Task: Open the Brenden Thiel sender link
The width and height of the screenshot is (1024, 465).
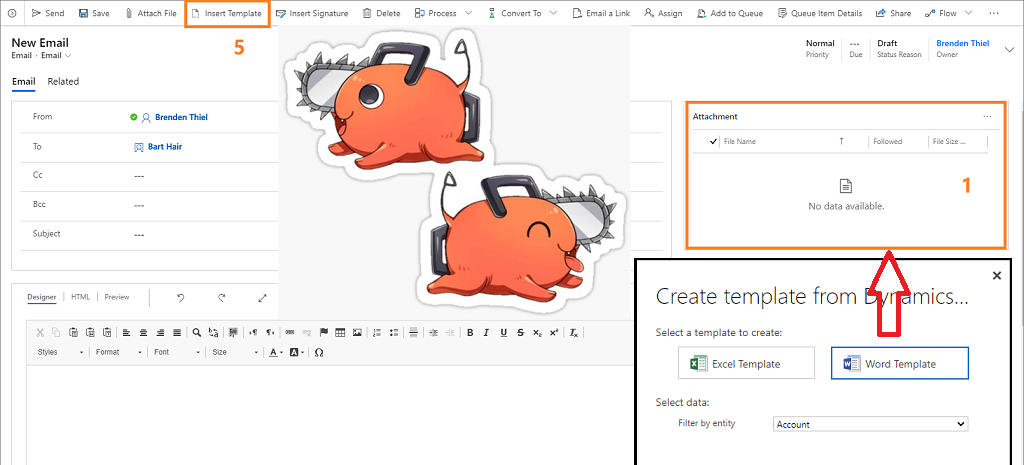Action: click(182, 118)
